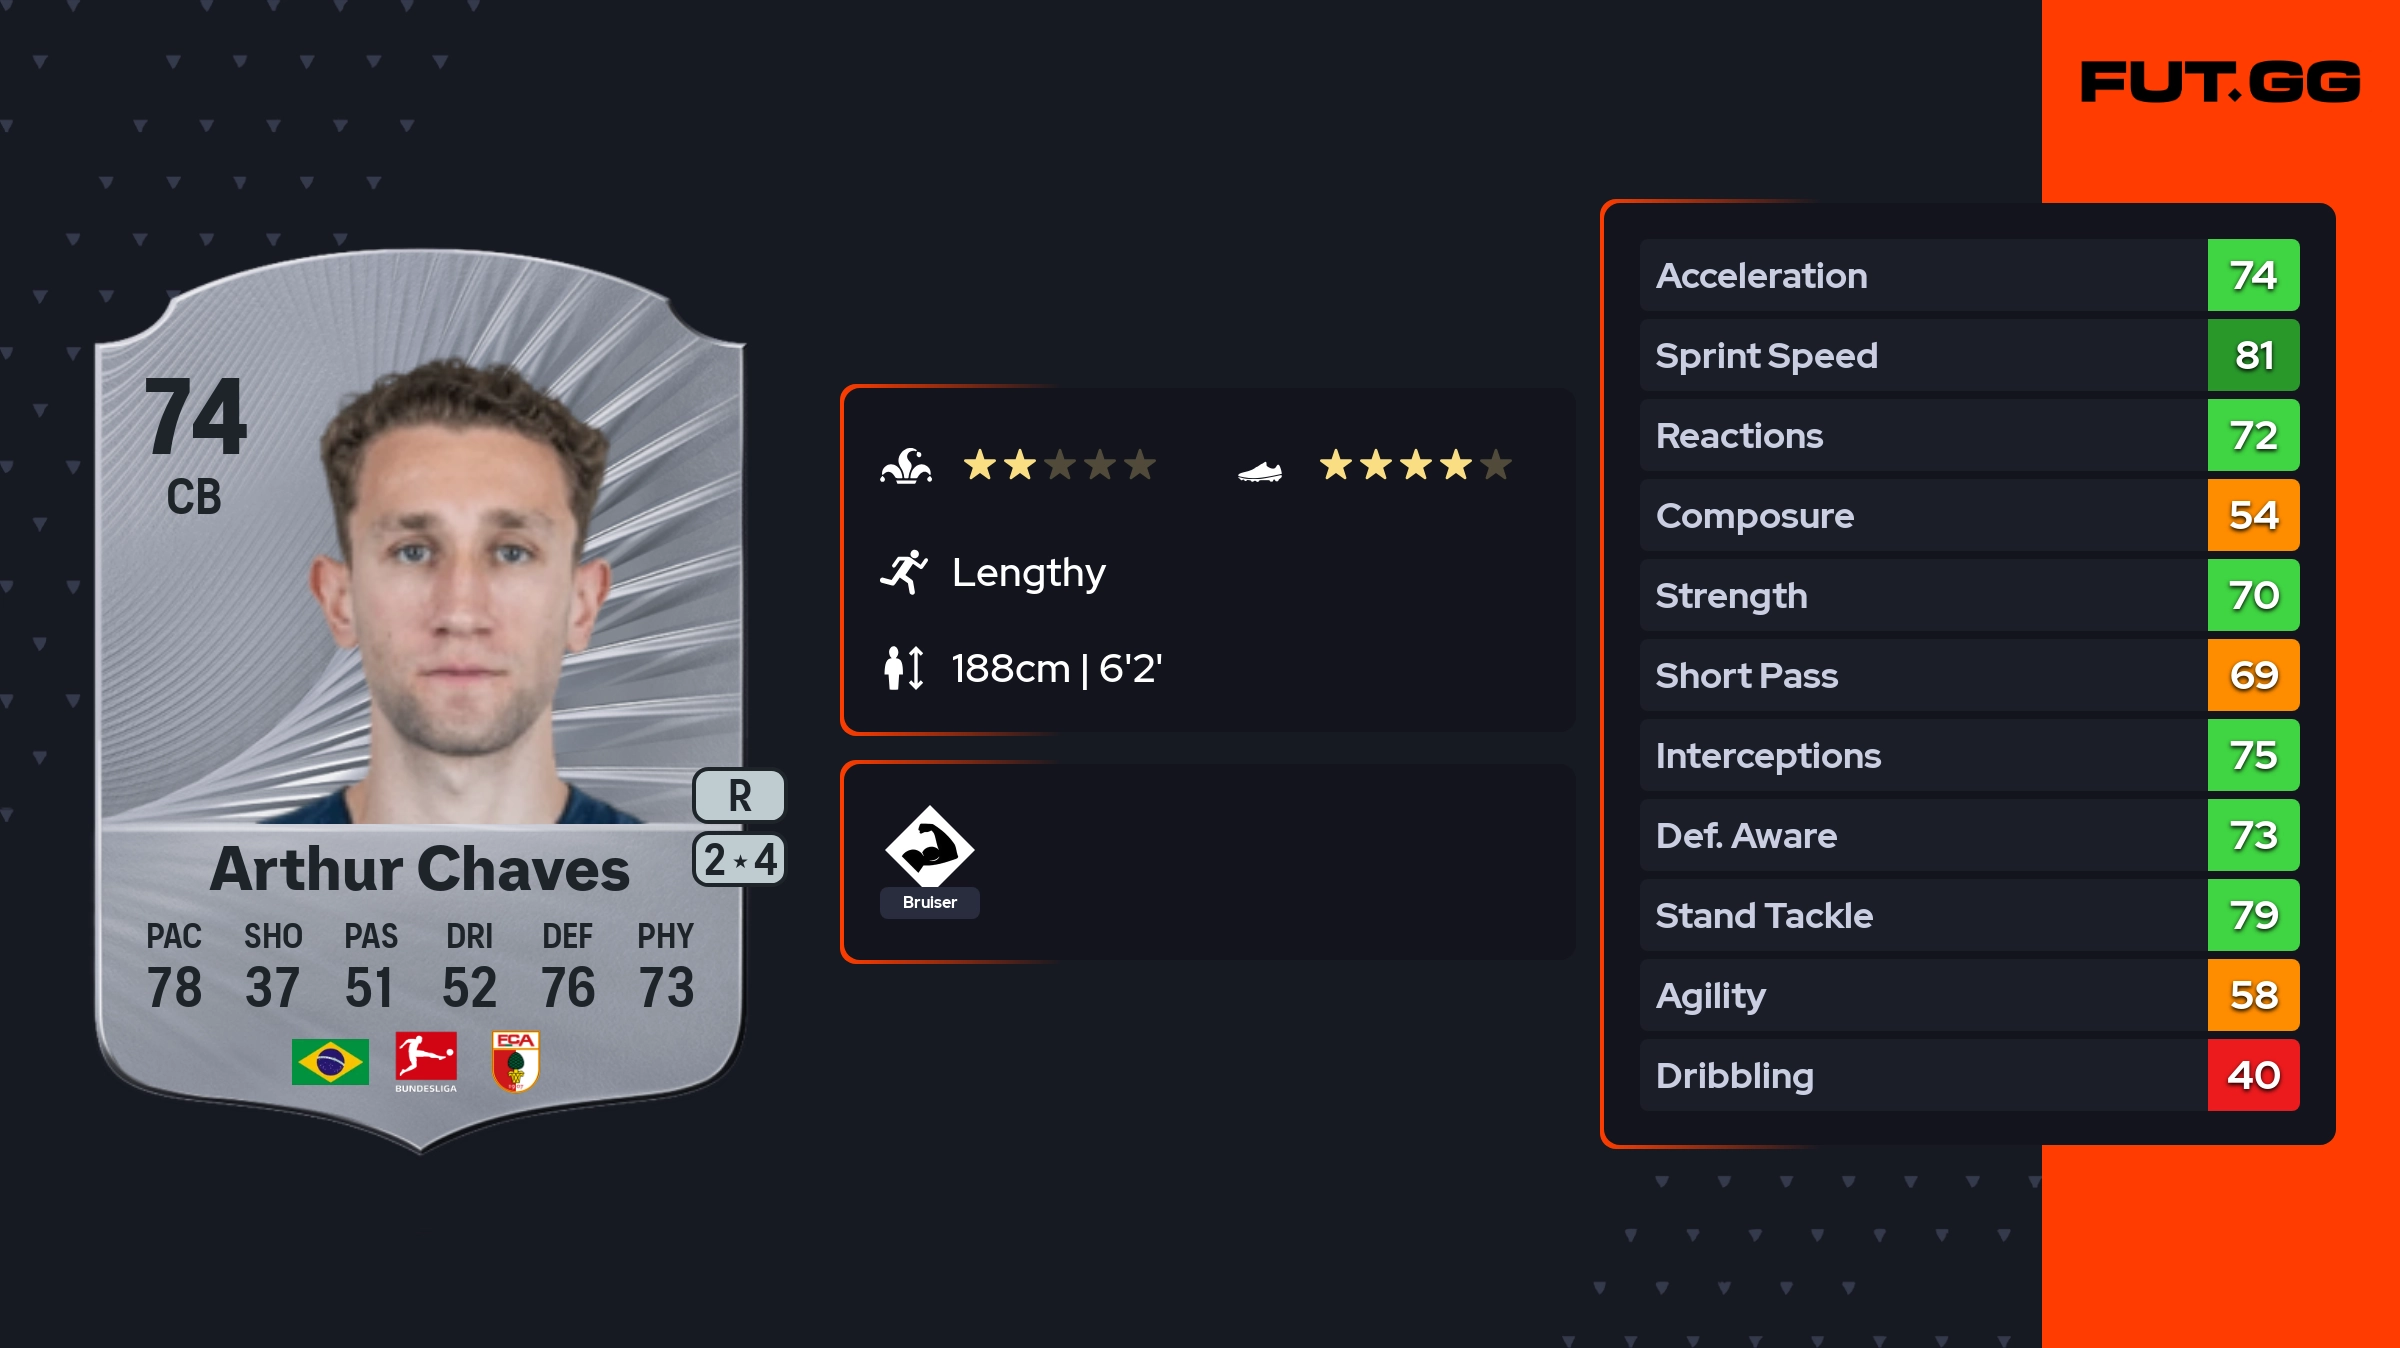
Task: Click the Bundesliga league logo
Action: pyautogui.click(x=426, y=1062)
